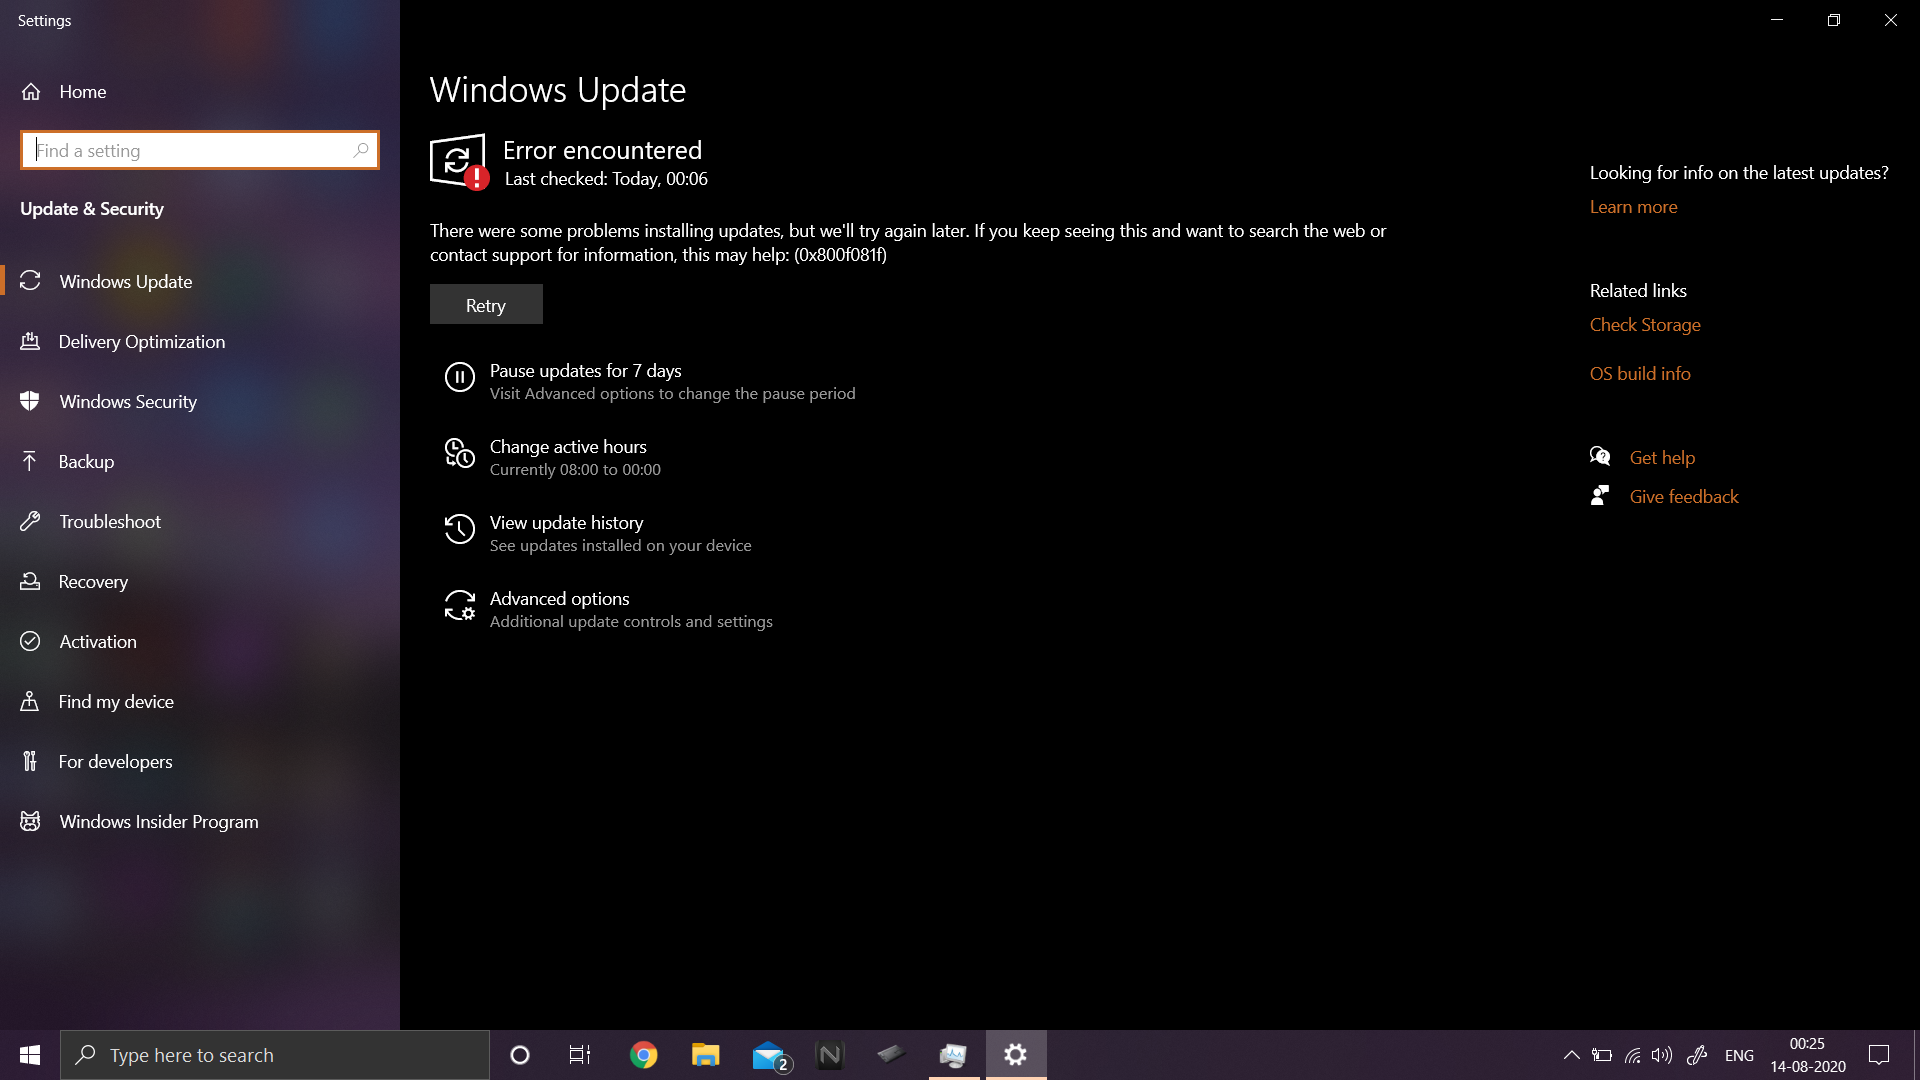Click the taskbar Type here to search box
The width and height of the screenshot is (1920, 1080).
[x=275, y=1055]
